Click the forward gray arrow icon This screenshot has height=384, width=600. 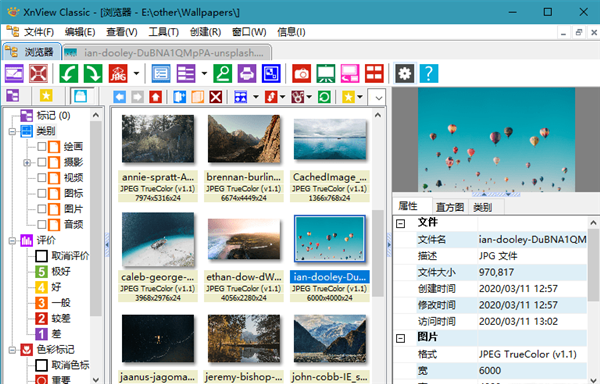[x=137, y=97]
